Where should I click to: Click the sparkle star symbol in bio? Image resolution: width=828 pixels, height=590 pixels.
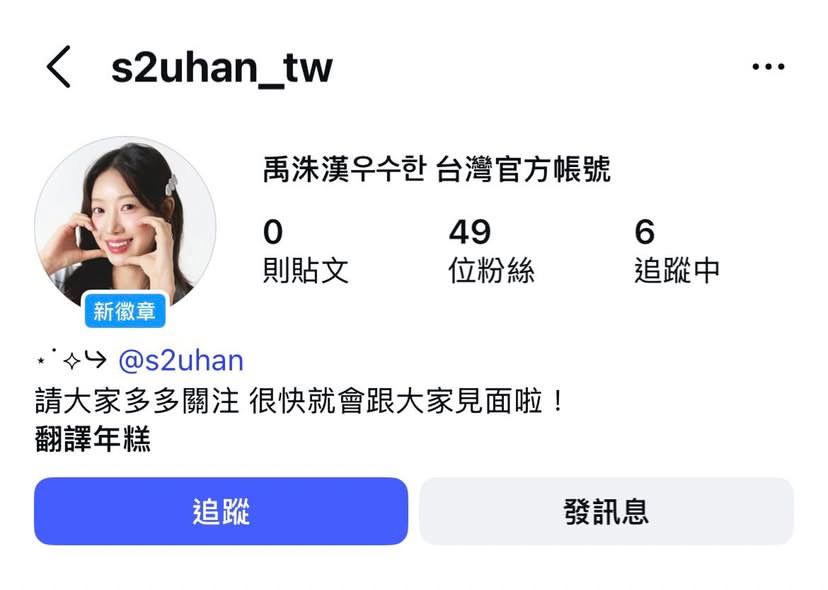pyautogui.click(x=72, y=361)
